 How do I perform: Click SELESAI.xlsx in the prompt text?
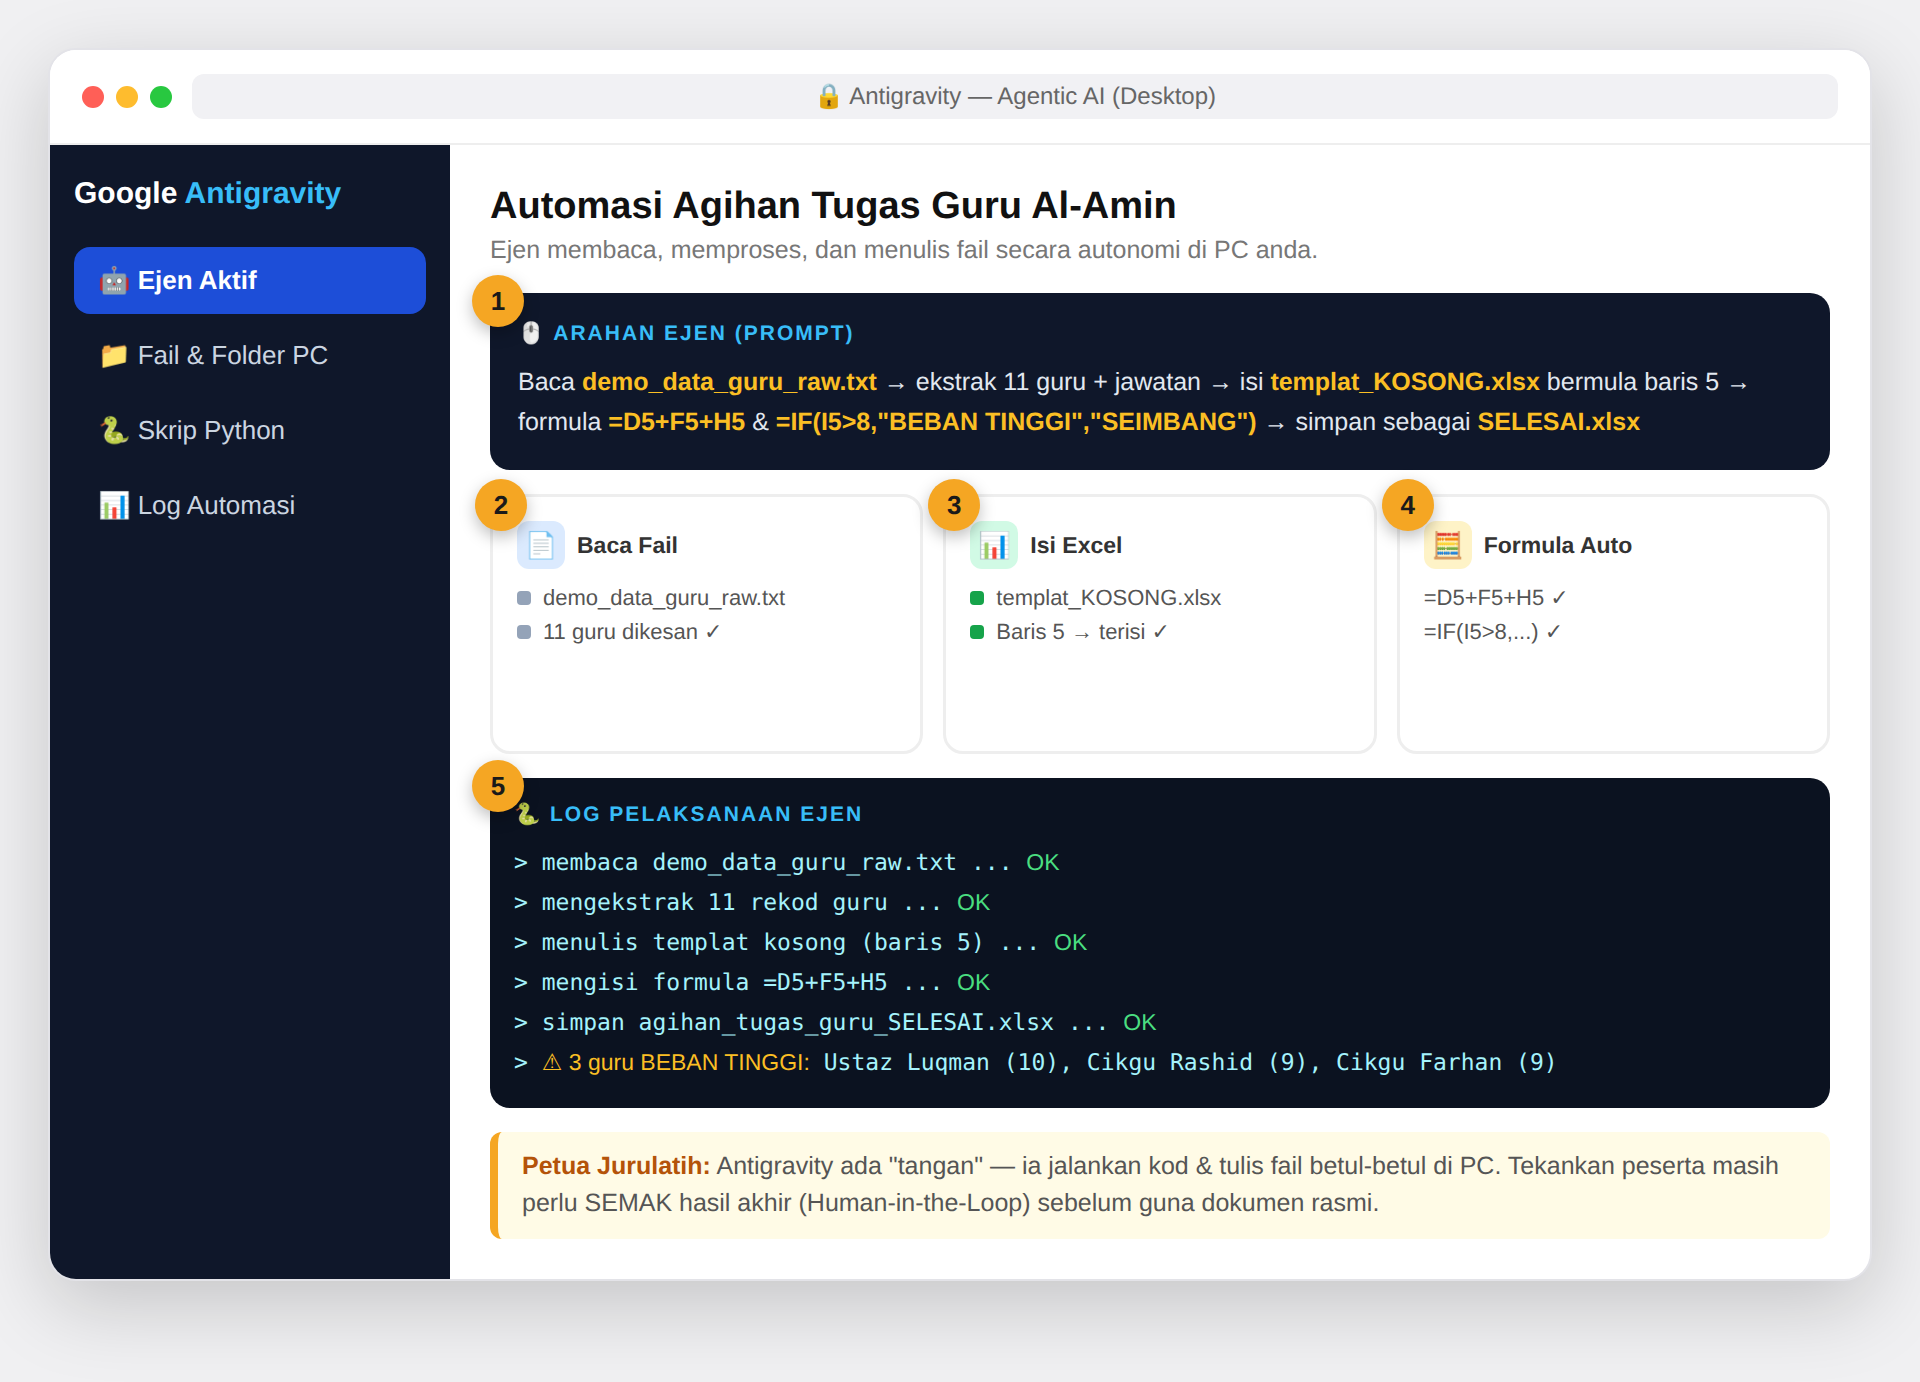[x=1558, y=422]
